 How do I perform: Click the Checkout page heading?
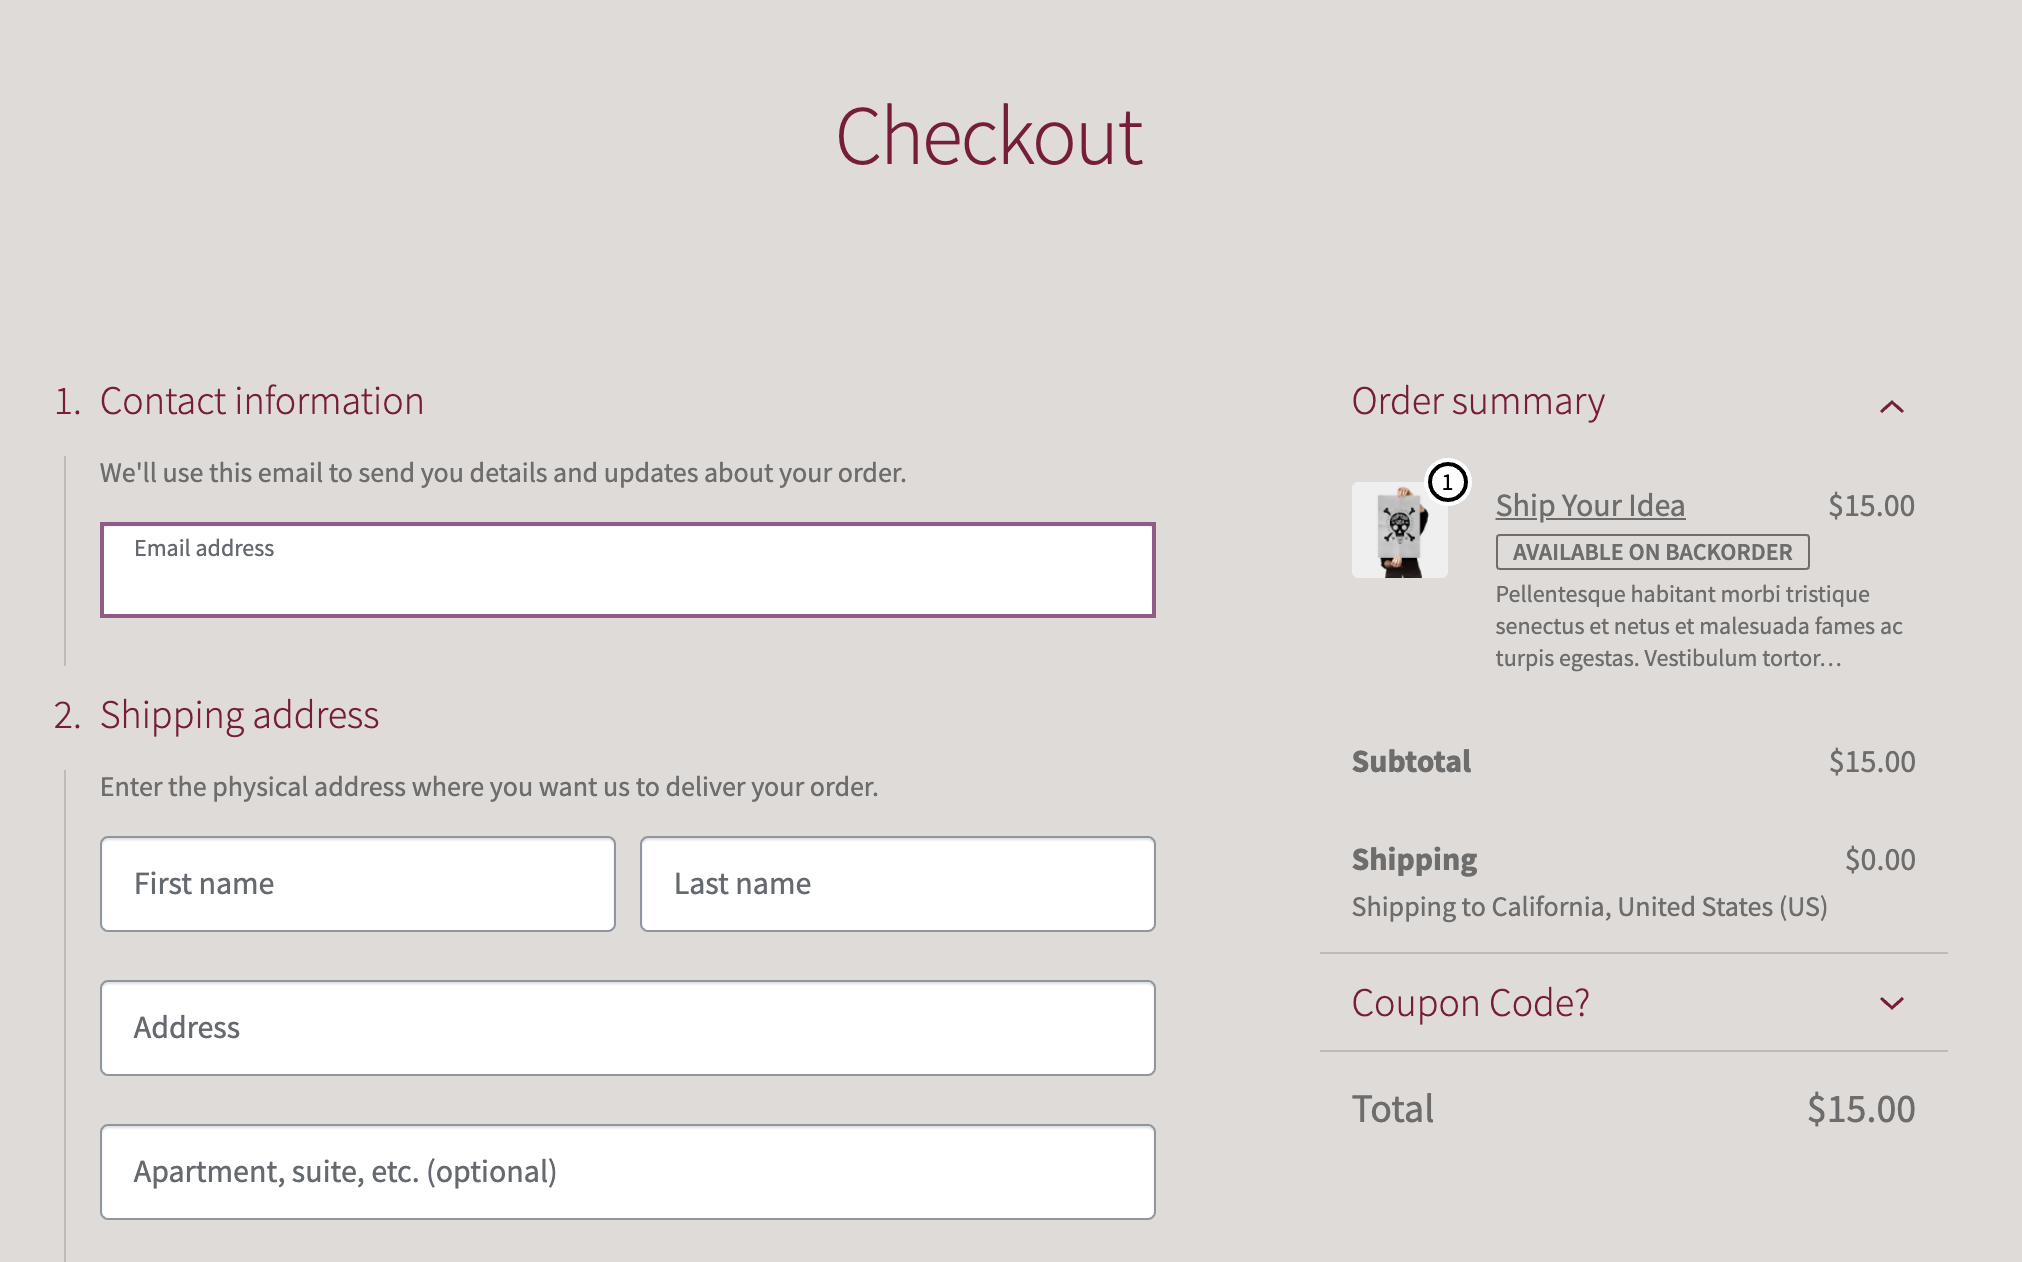pos(991,137)
